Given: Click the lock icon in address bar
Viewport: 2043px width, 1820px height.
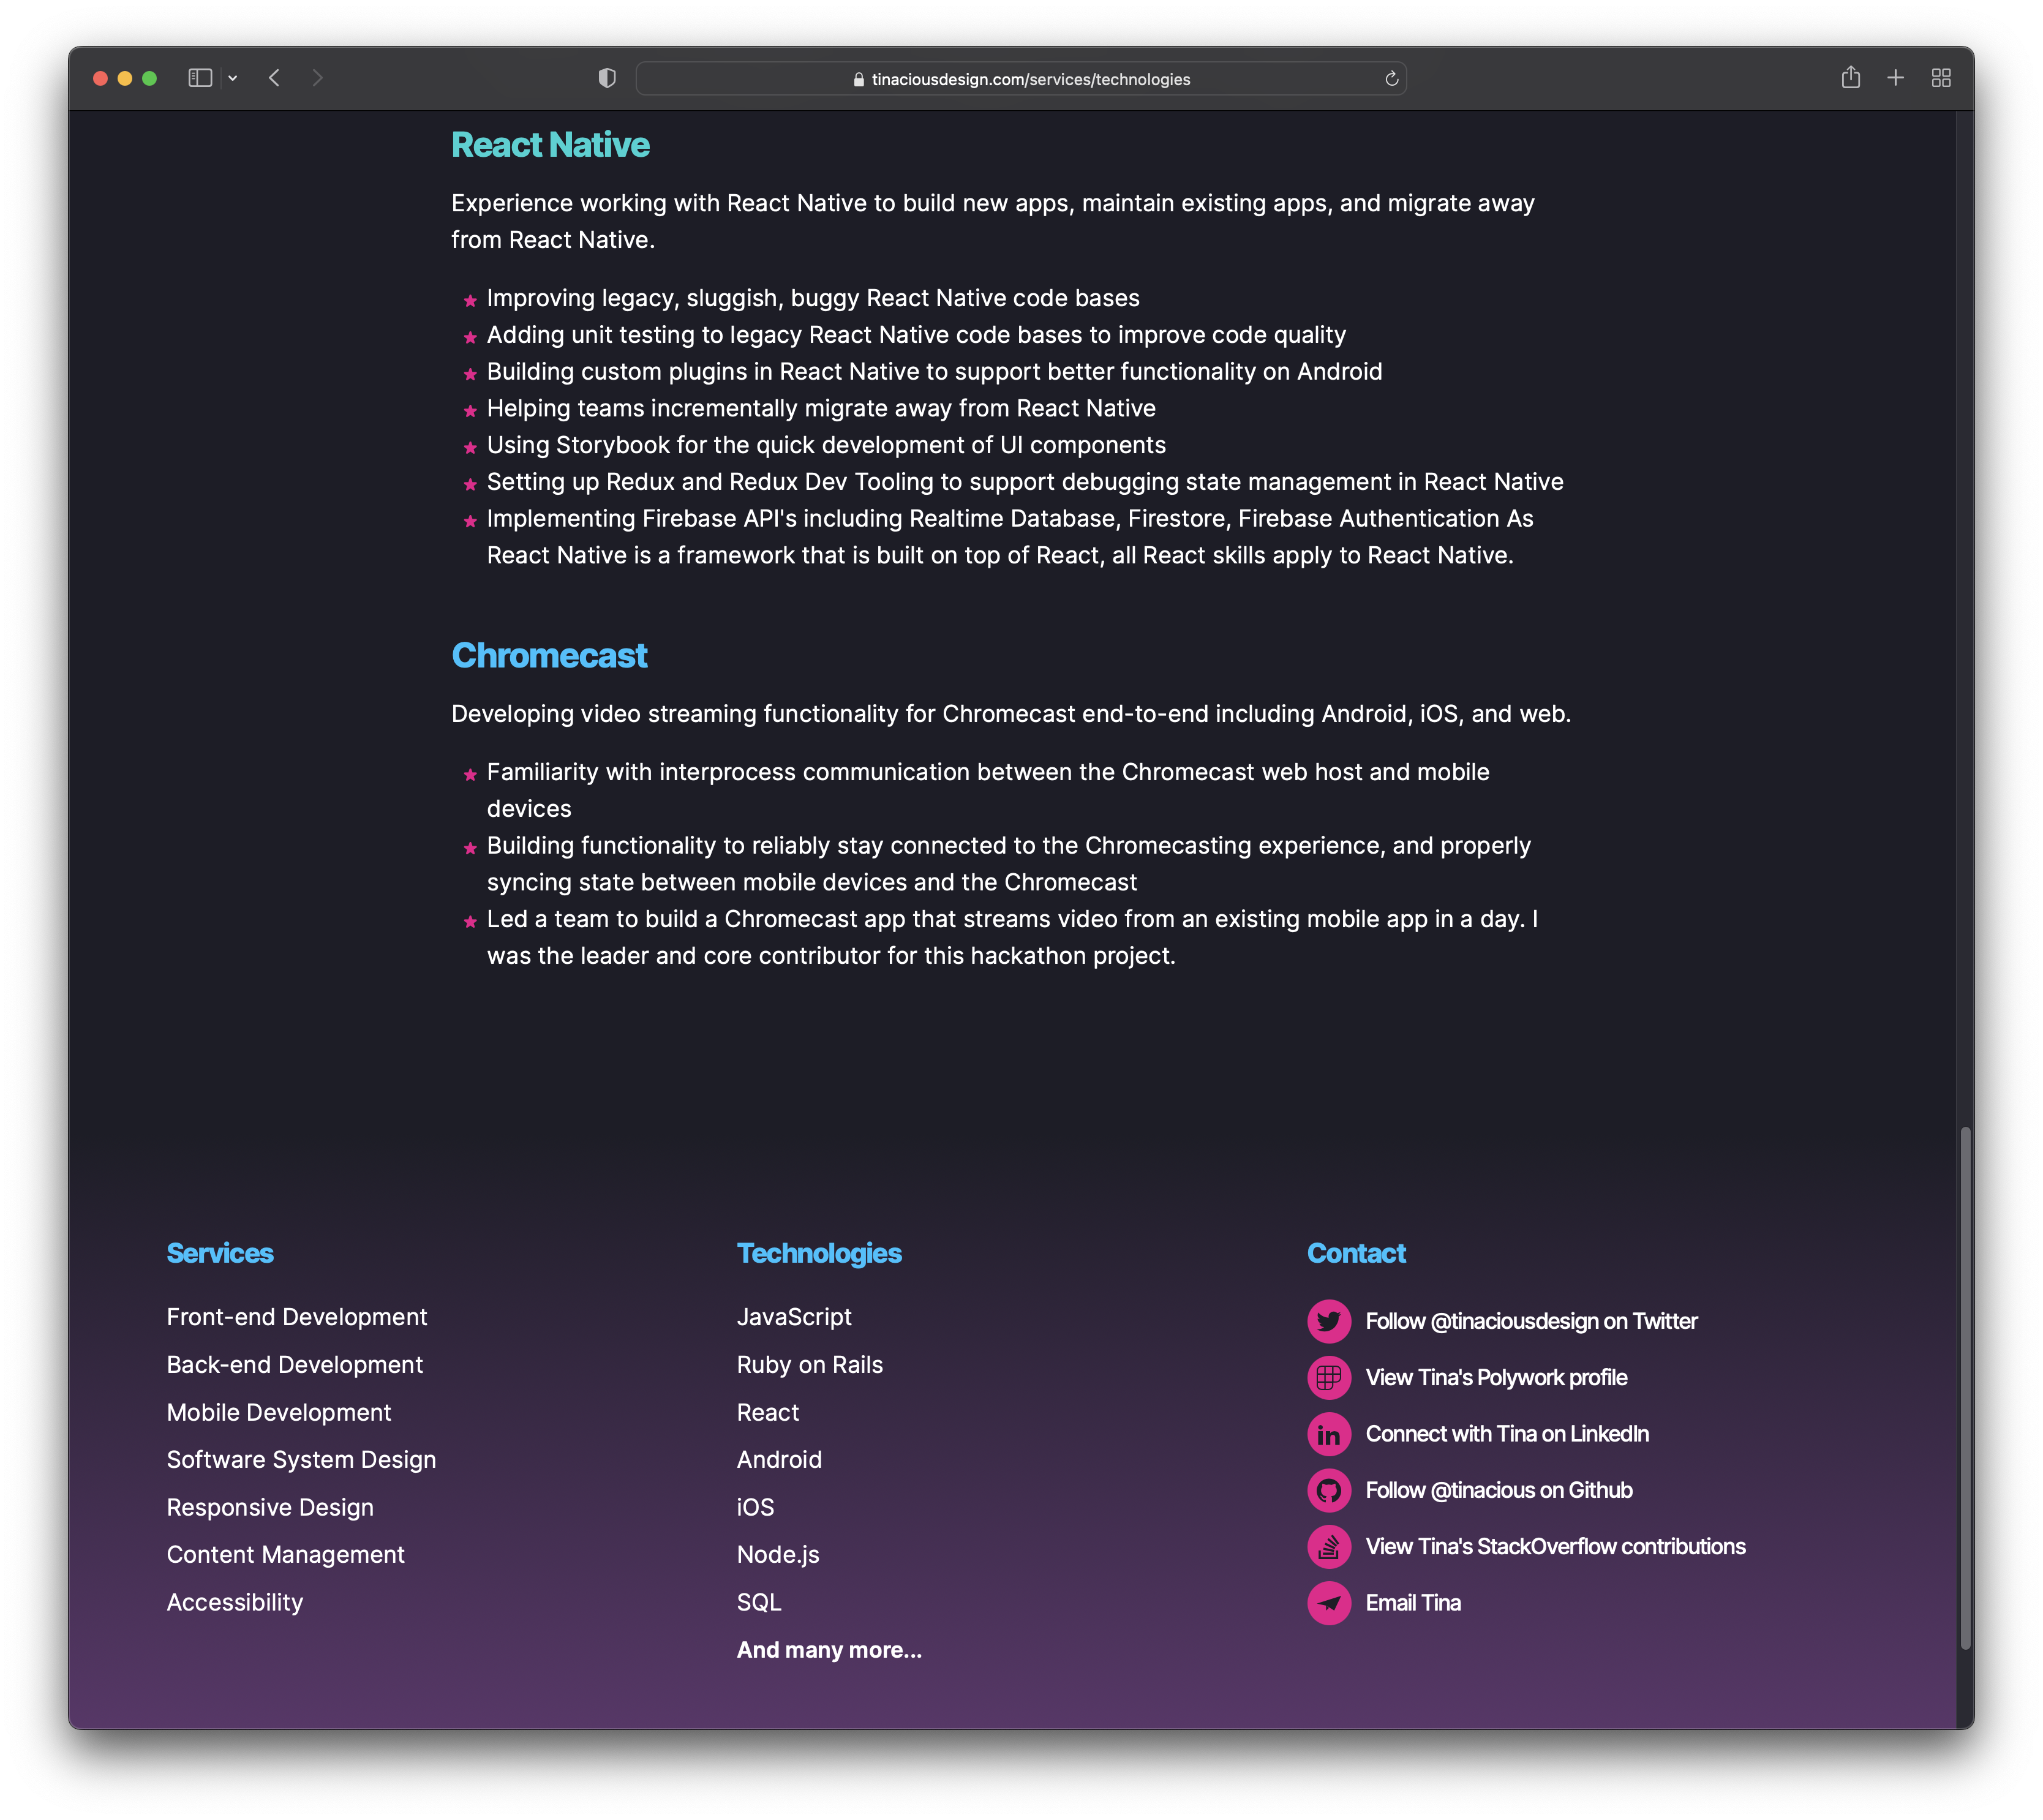Looking at the screenshot, I should pos(858,80).
